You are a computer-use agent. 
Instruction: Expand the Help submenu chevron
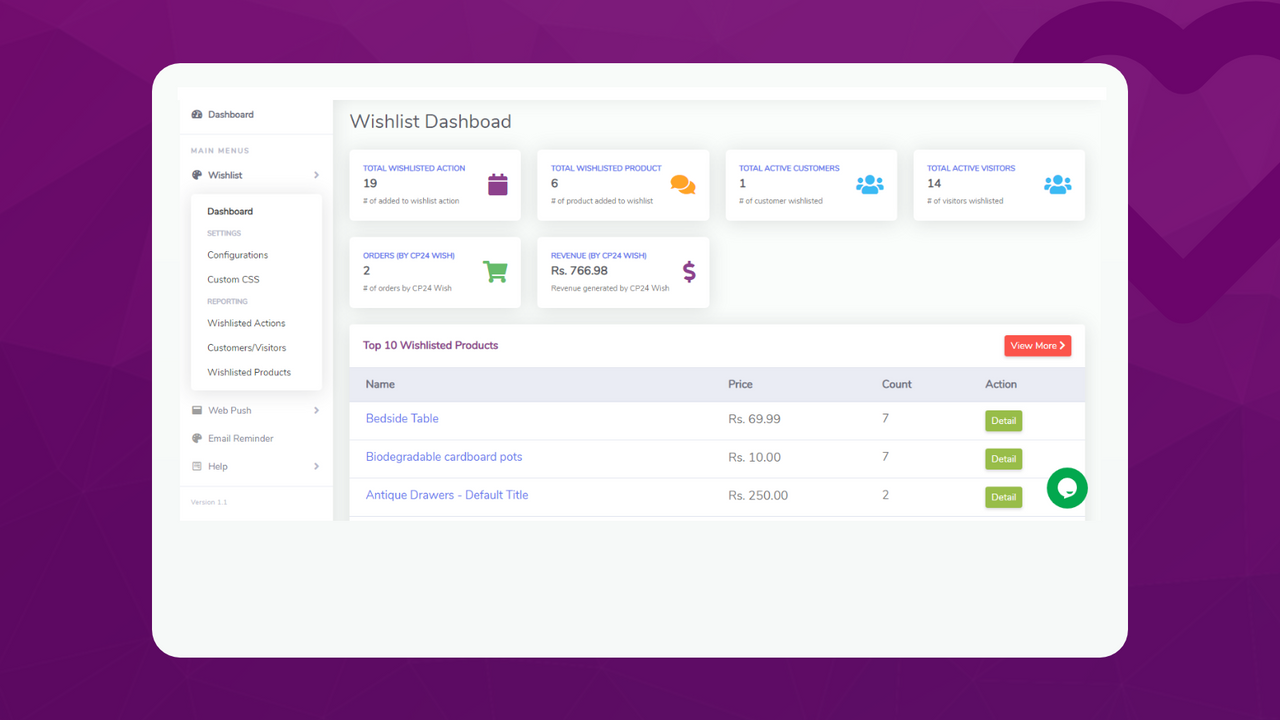[316, 466]
